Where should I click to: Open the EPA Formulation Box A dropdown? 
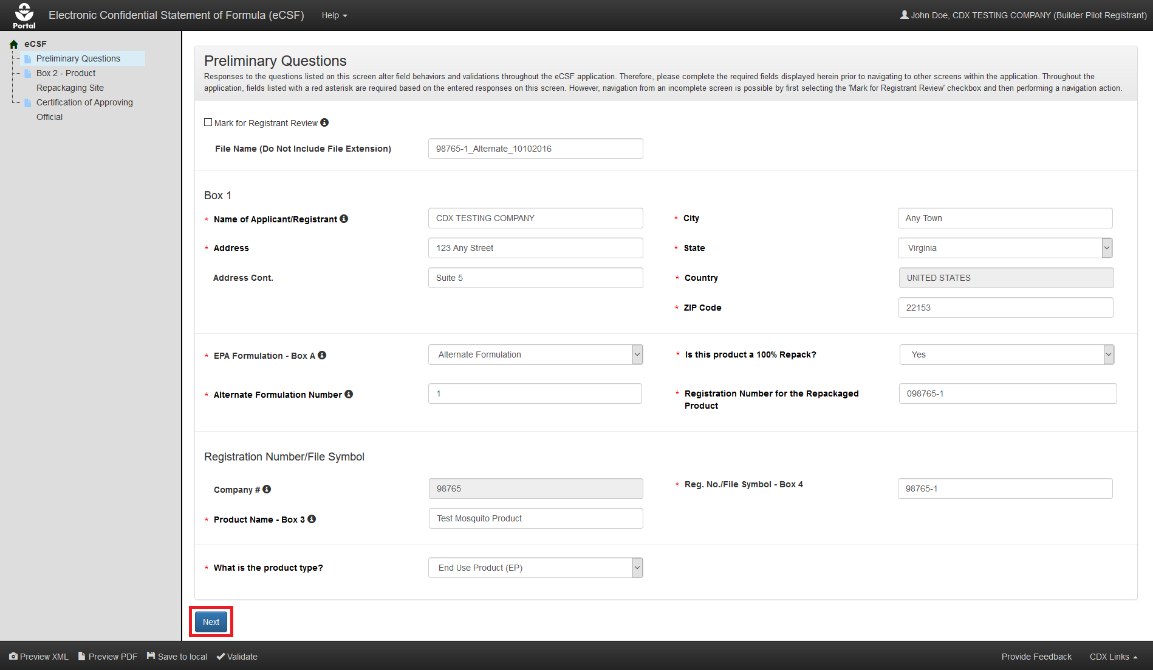[x=535, y=354]
